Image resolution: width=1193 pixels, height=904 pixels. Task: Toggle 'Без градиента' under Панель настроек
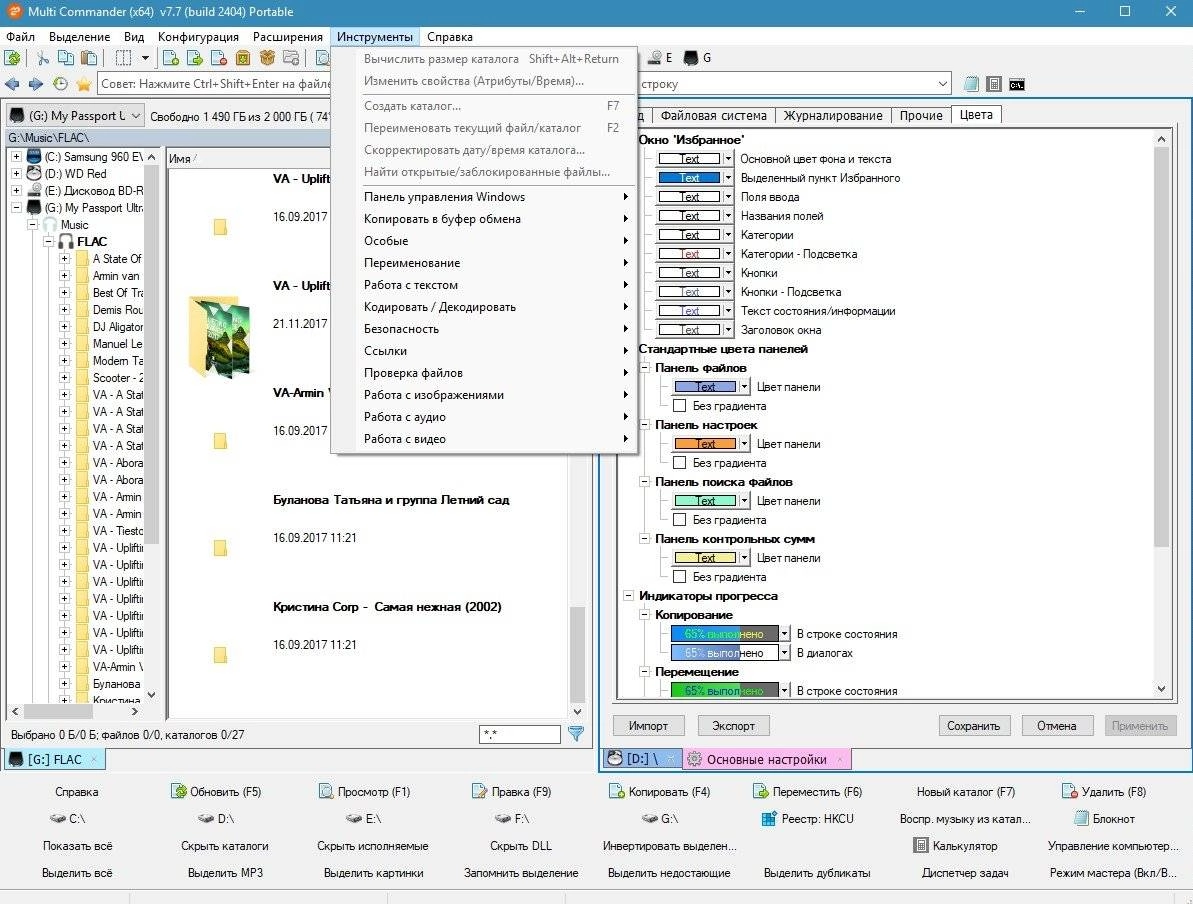(x=679, y=463)
